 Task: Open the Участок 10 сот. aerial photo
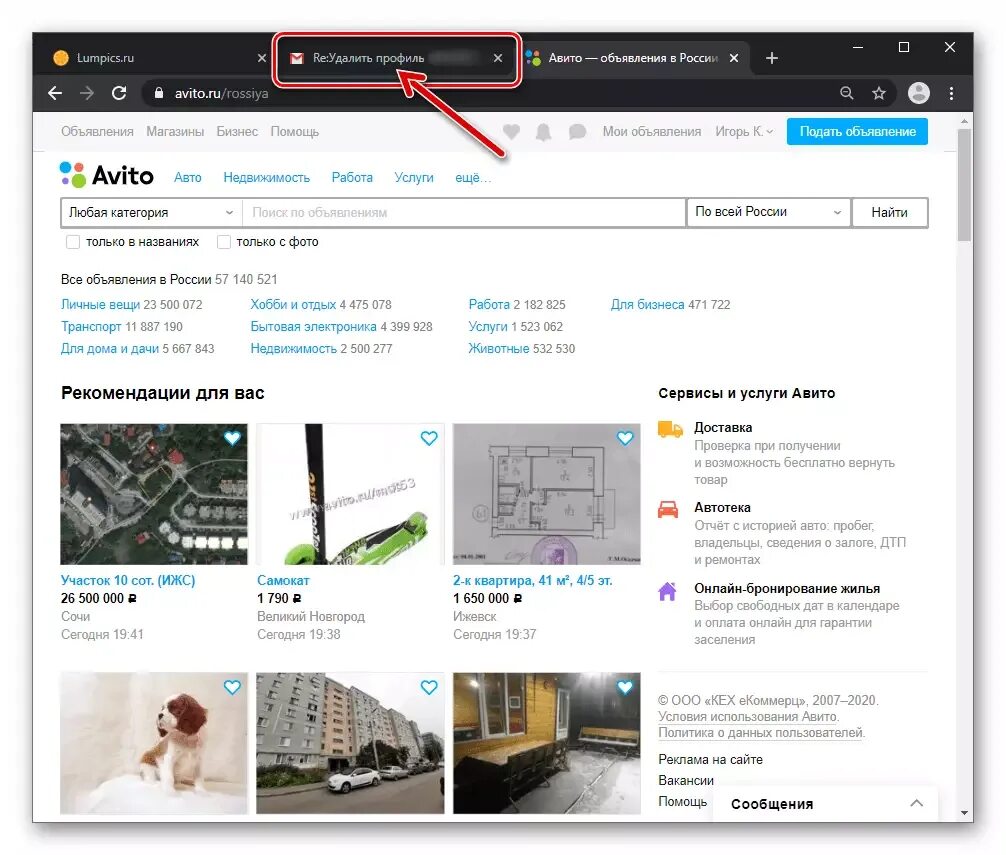154,494
